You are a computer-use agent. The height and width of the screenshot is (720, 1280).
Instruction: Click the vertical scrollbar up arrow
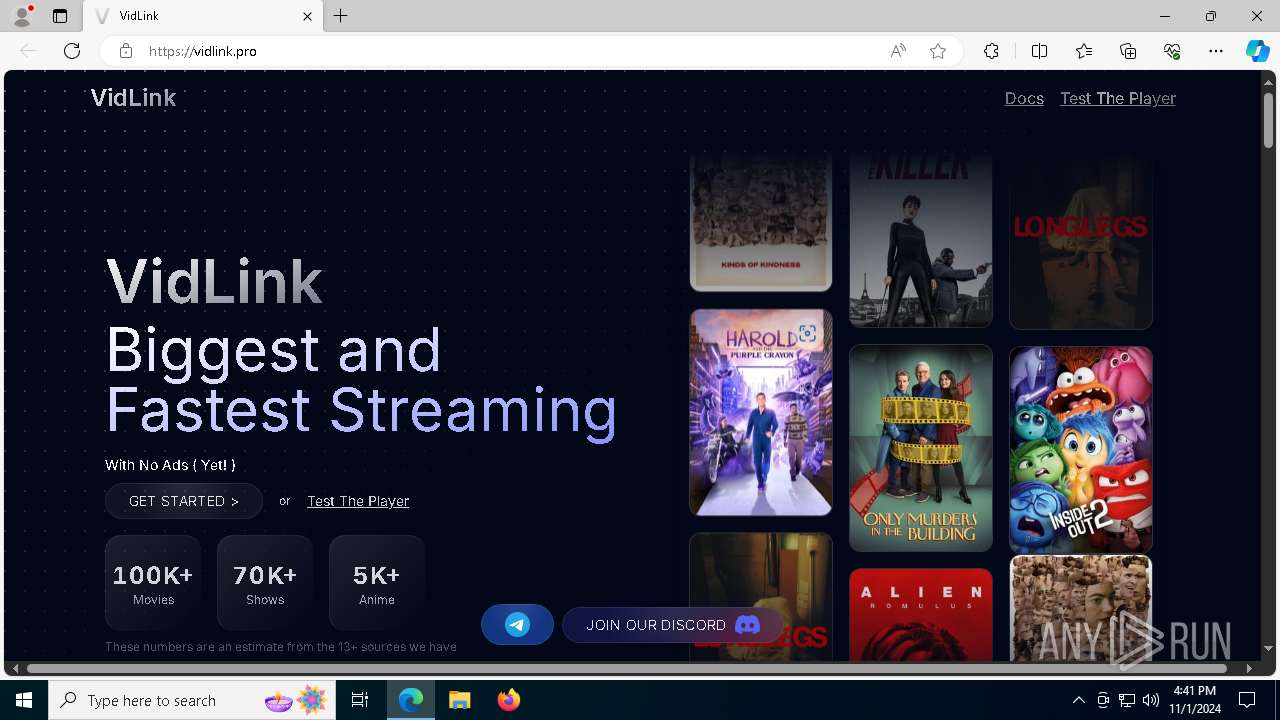click(1269, 81)
